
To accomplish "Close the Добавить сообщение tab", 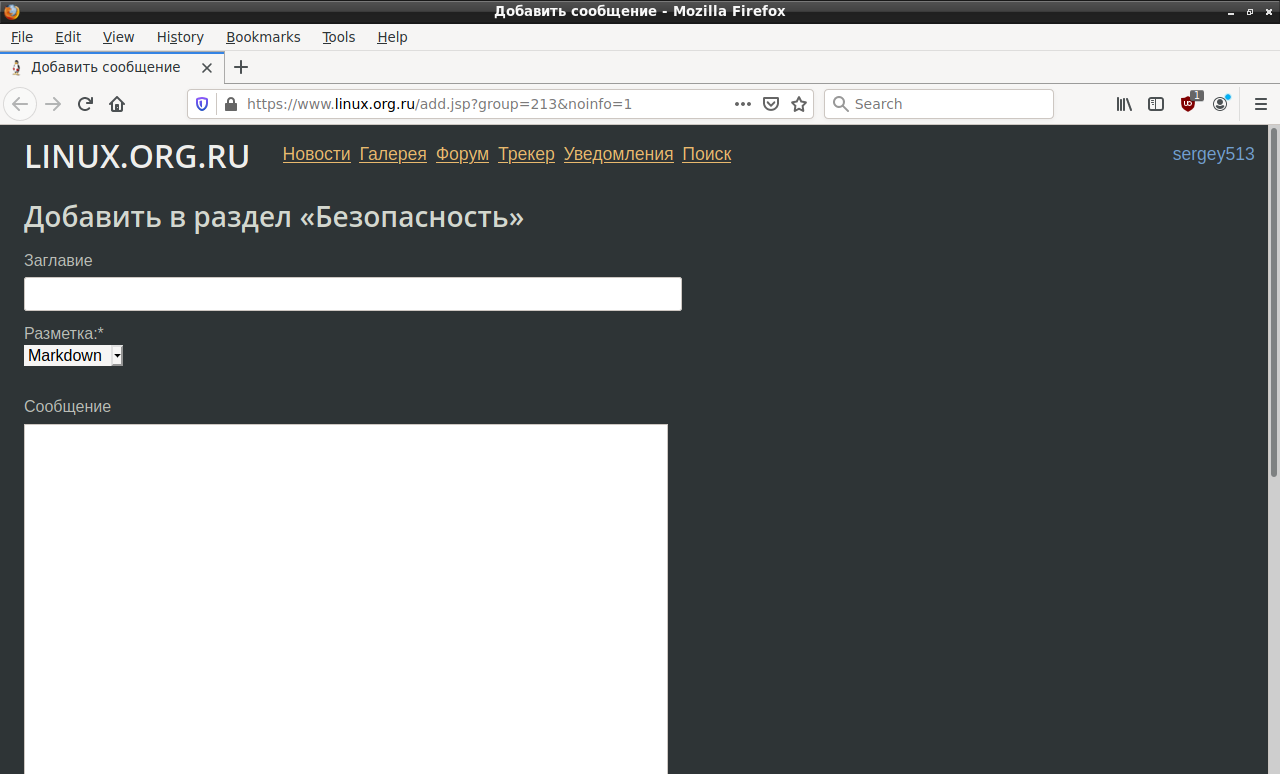I will [x=207, y=68].
